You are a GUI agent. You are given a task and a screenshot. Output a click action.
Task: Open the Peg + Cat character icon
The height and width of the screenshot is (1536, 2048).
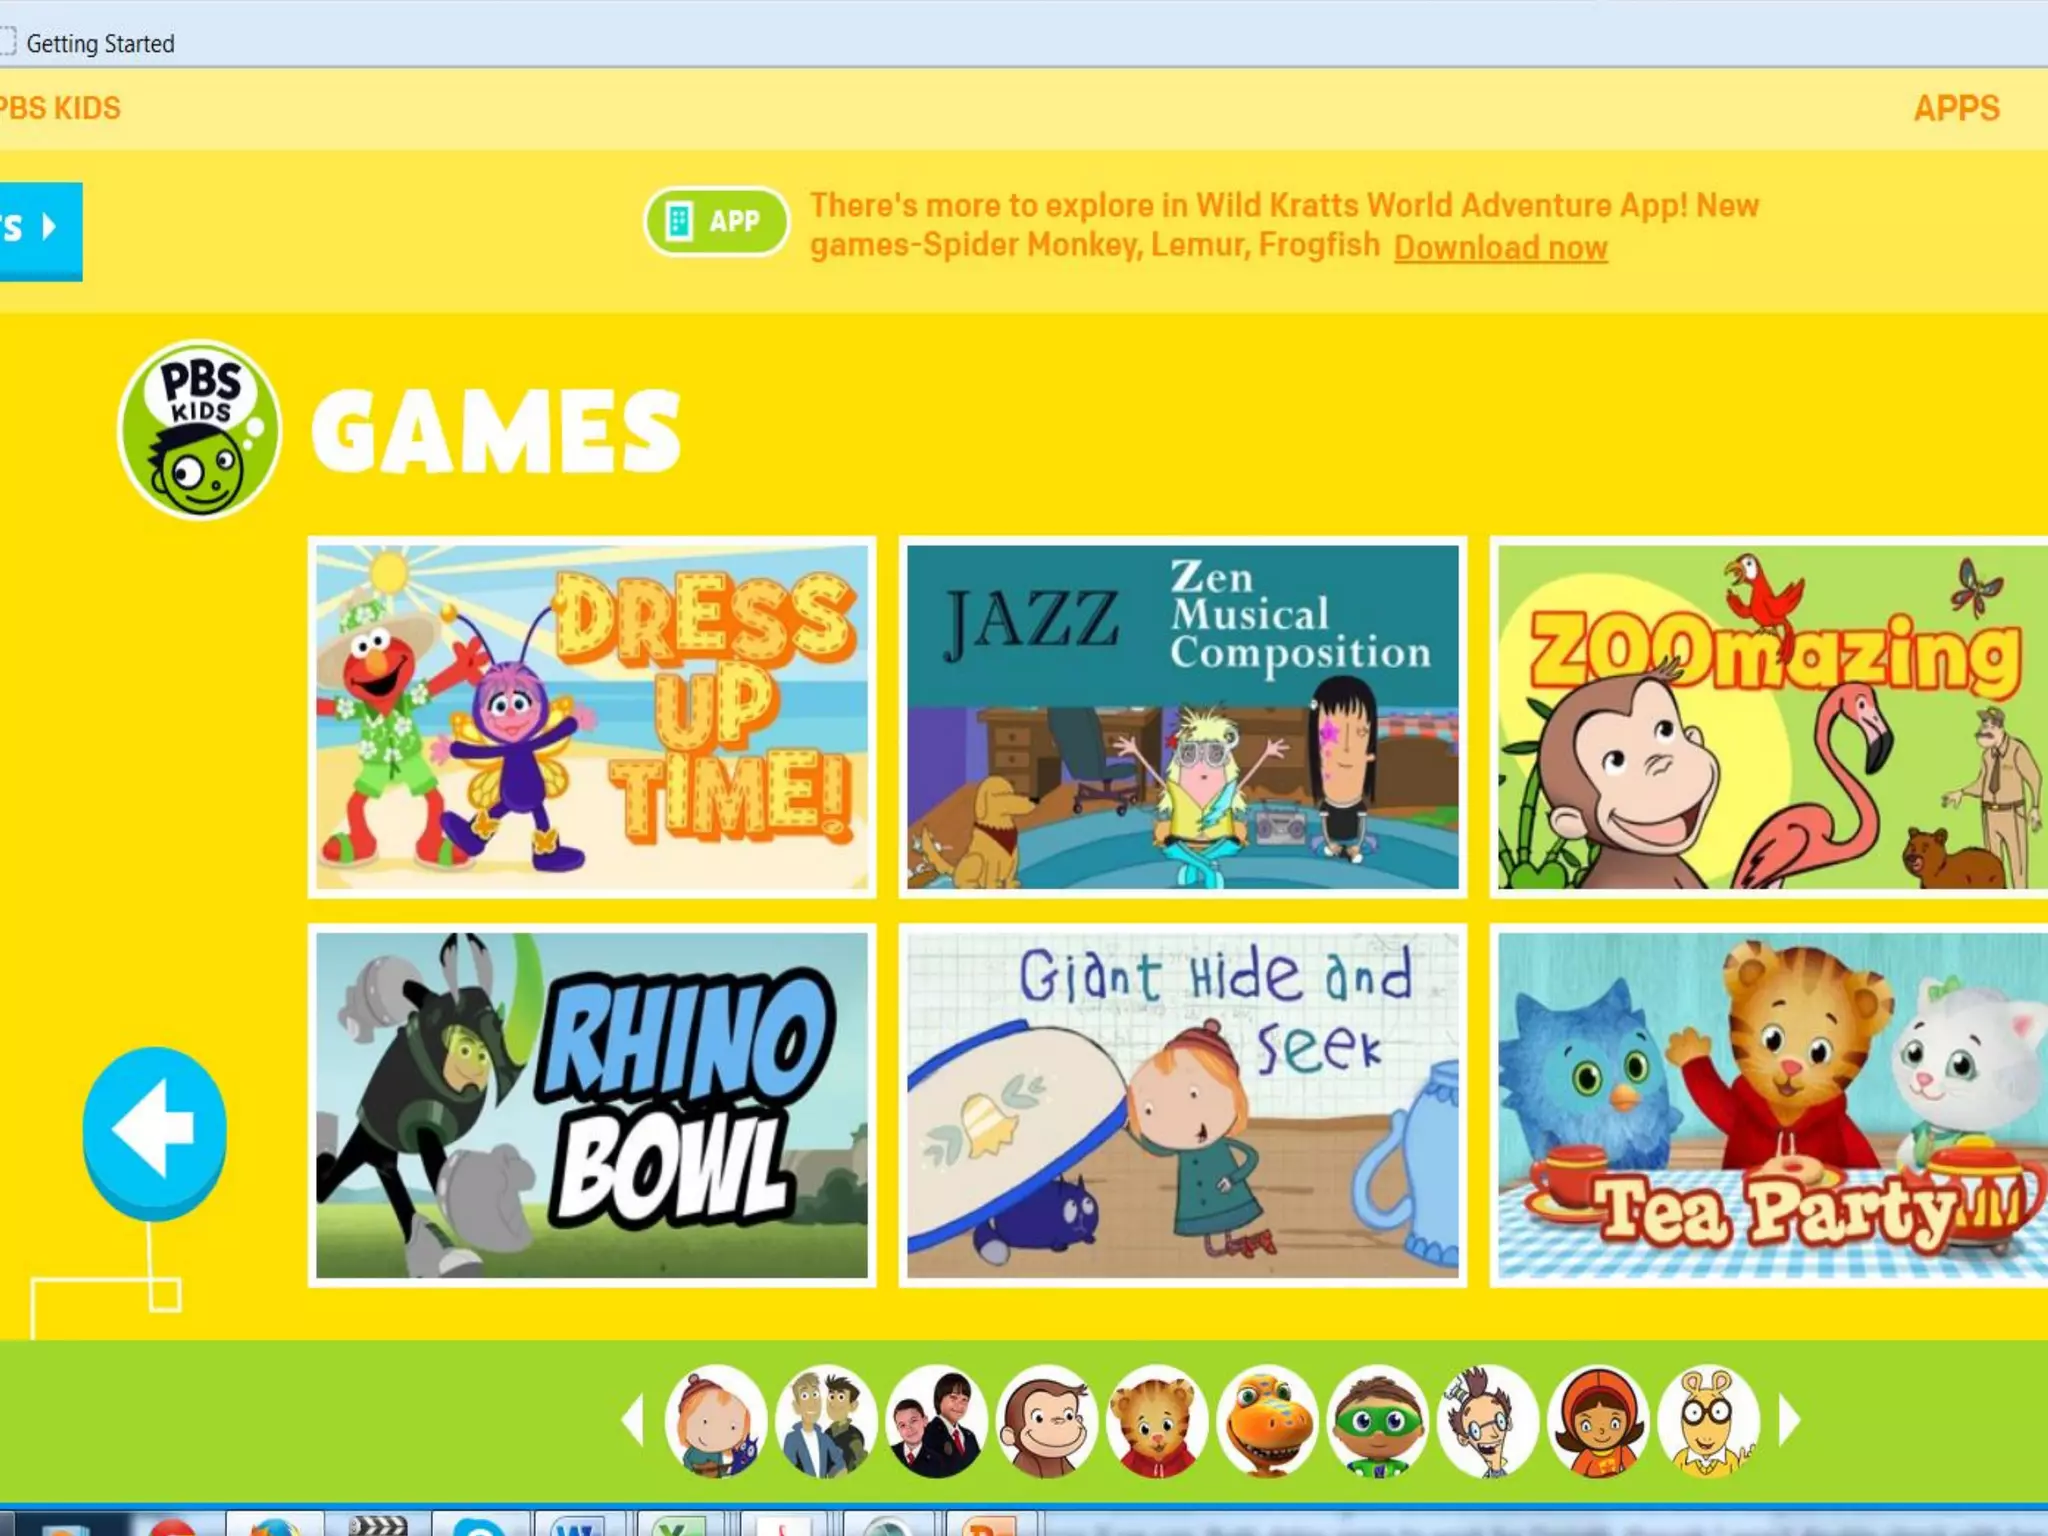tap(716, 1421)
